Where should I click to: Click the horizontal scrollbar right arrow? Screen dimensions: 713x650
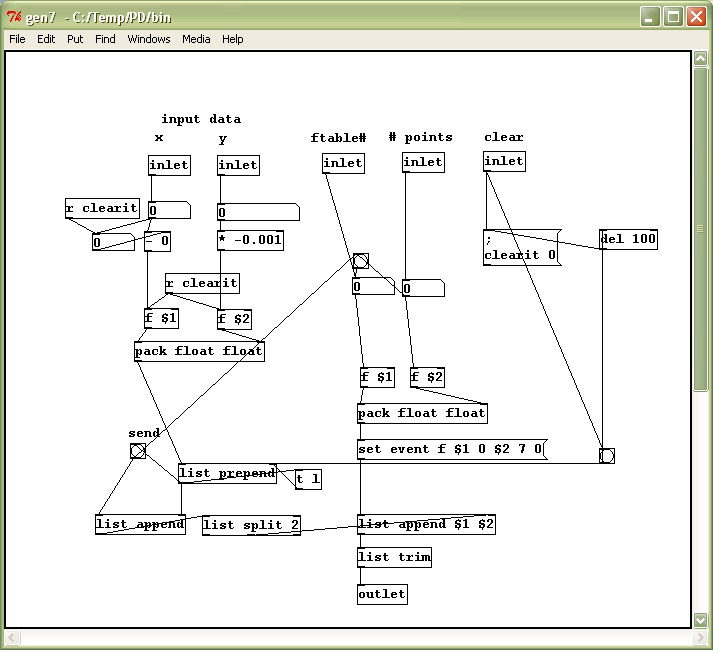pyautogui.click(x=700, y=638)
